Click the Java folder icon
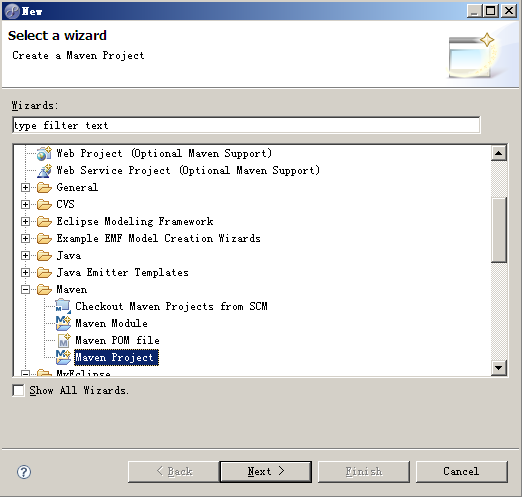522x497 pixels. (x=44, y=256)
